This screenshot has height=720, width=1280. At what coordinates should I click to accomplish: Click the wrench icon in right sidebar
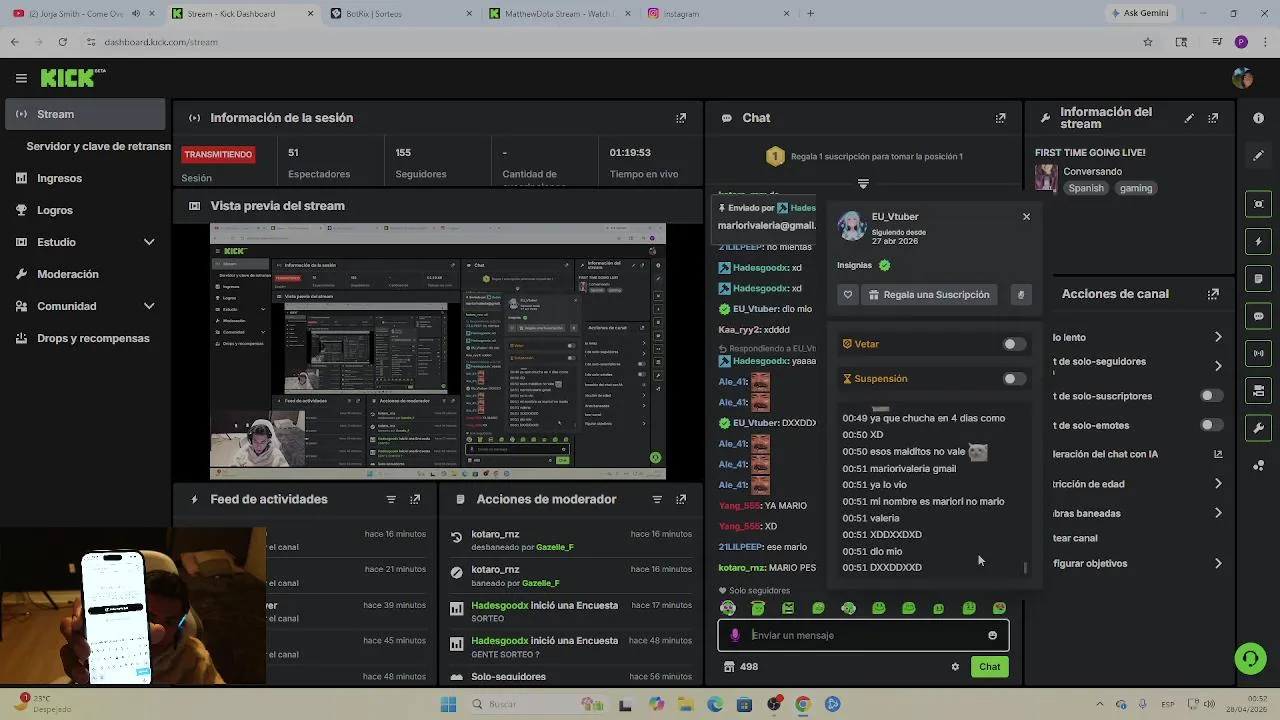pyautogui.click(x=1258, y=428)
